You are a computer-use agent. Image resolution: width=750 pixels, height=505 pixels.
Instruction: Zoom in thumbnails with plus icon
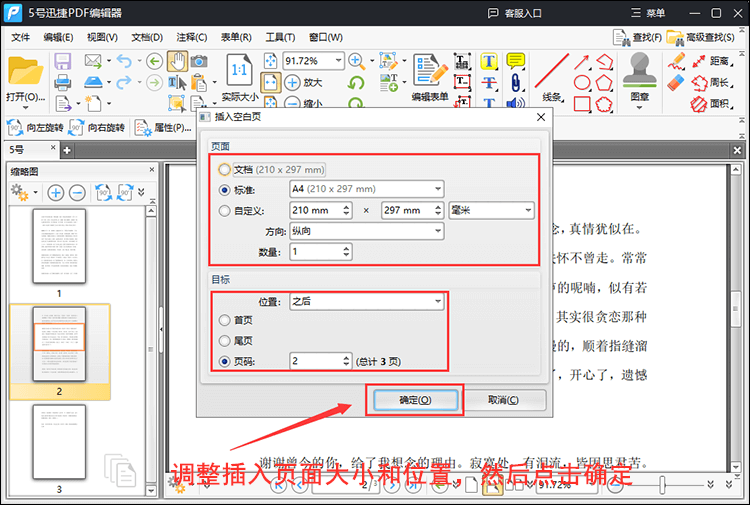tap(55, 193)
